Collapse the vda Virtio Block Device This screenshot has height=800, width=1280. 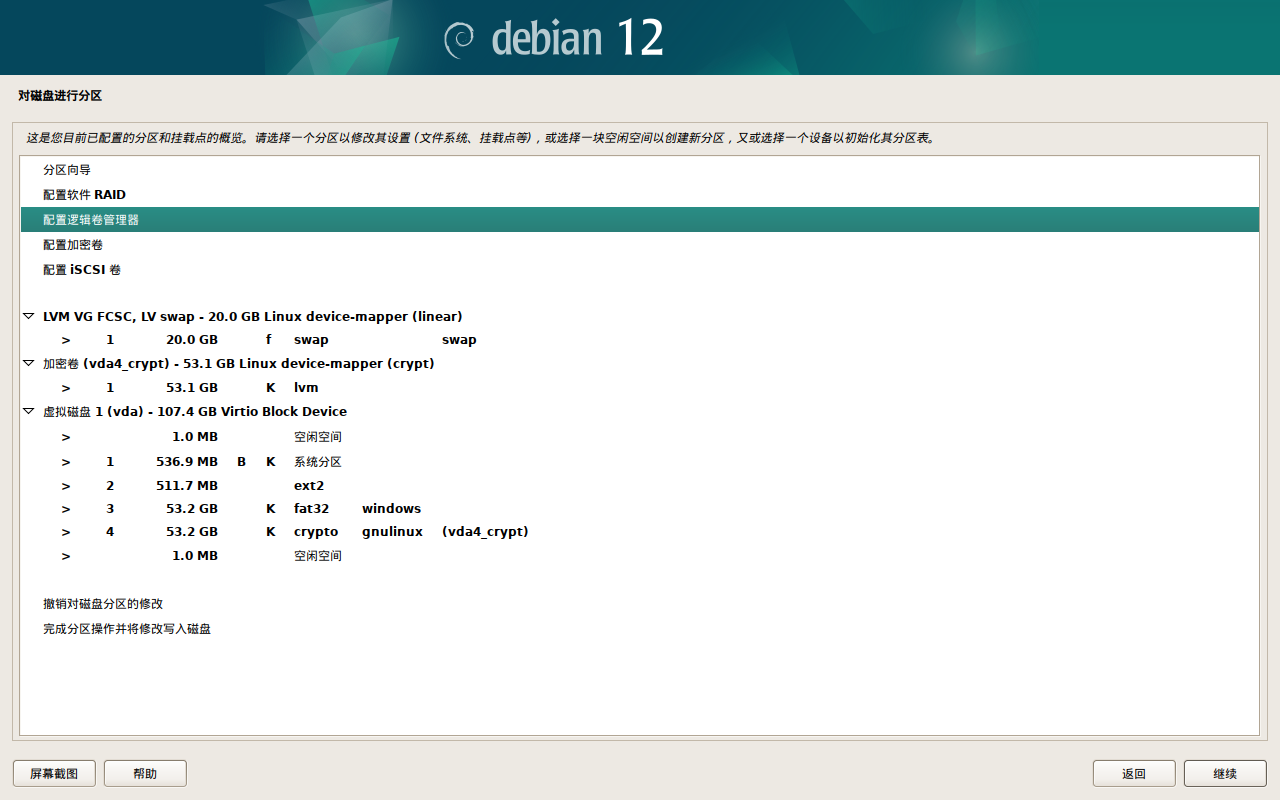(x=28, y=411)
